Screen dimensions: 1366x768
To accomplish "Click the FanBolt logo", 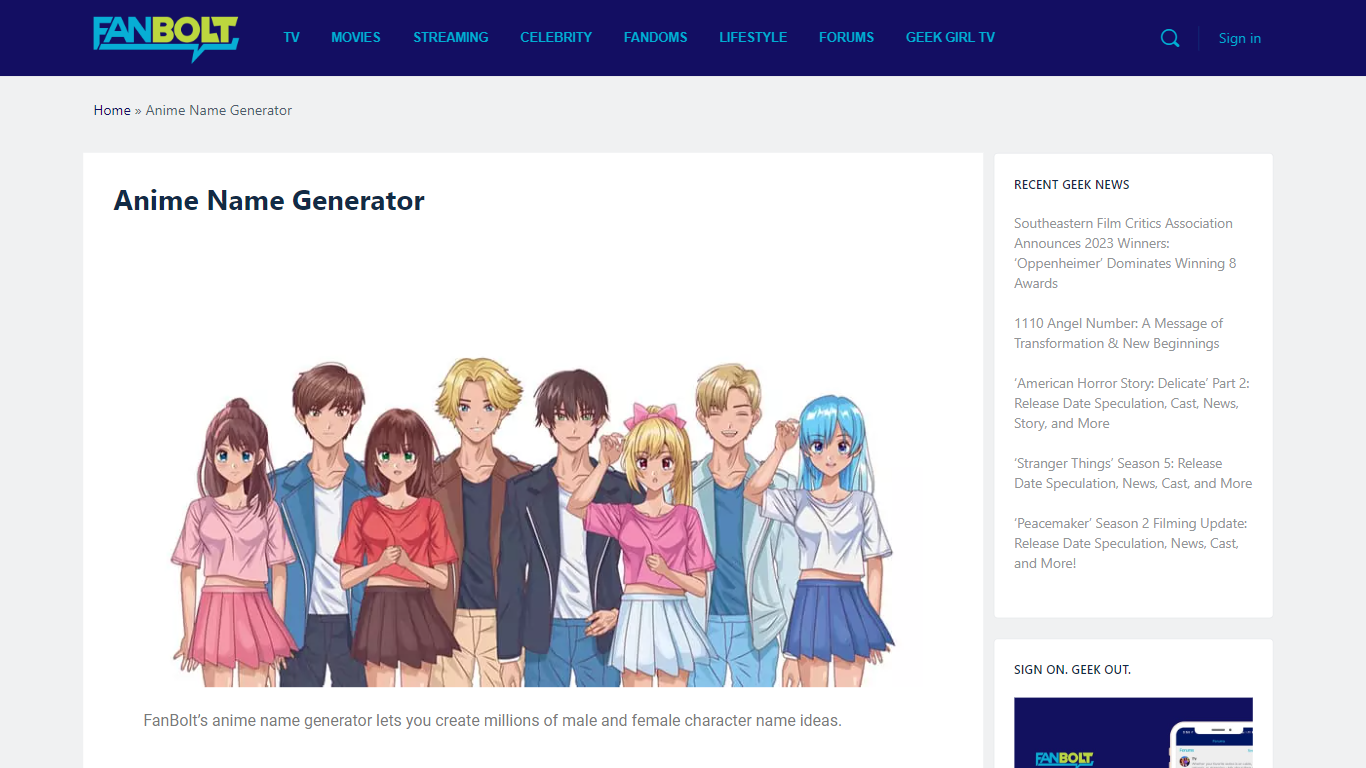I will click(165, 37).
